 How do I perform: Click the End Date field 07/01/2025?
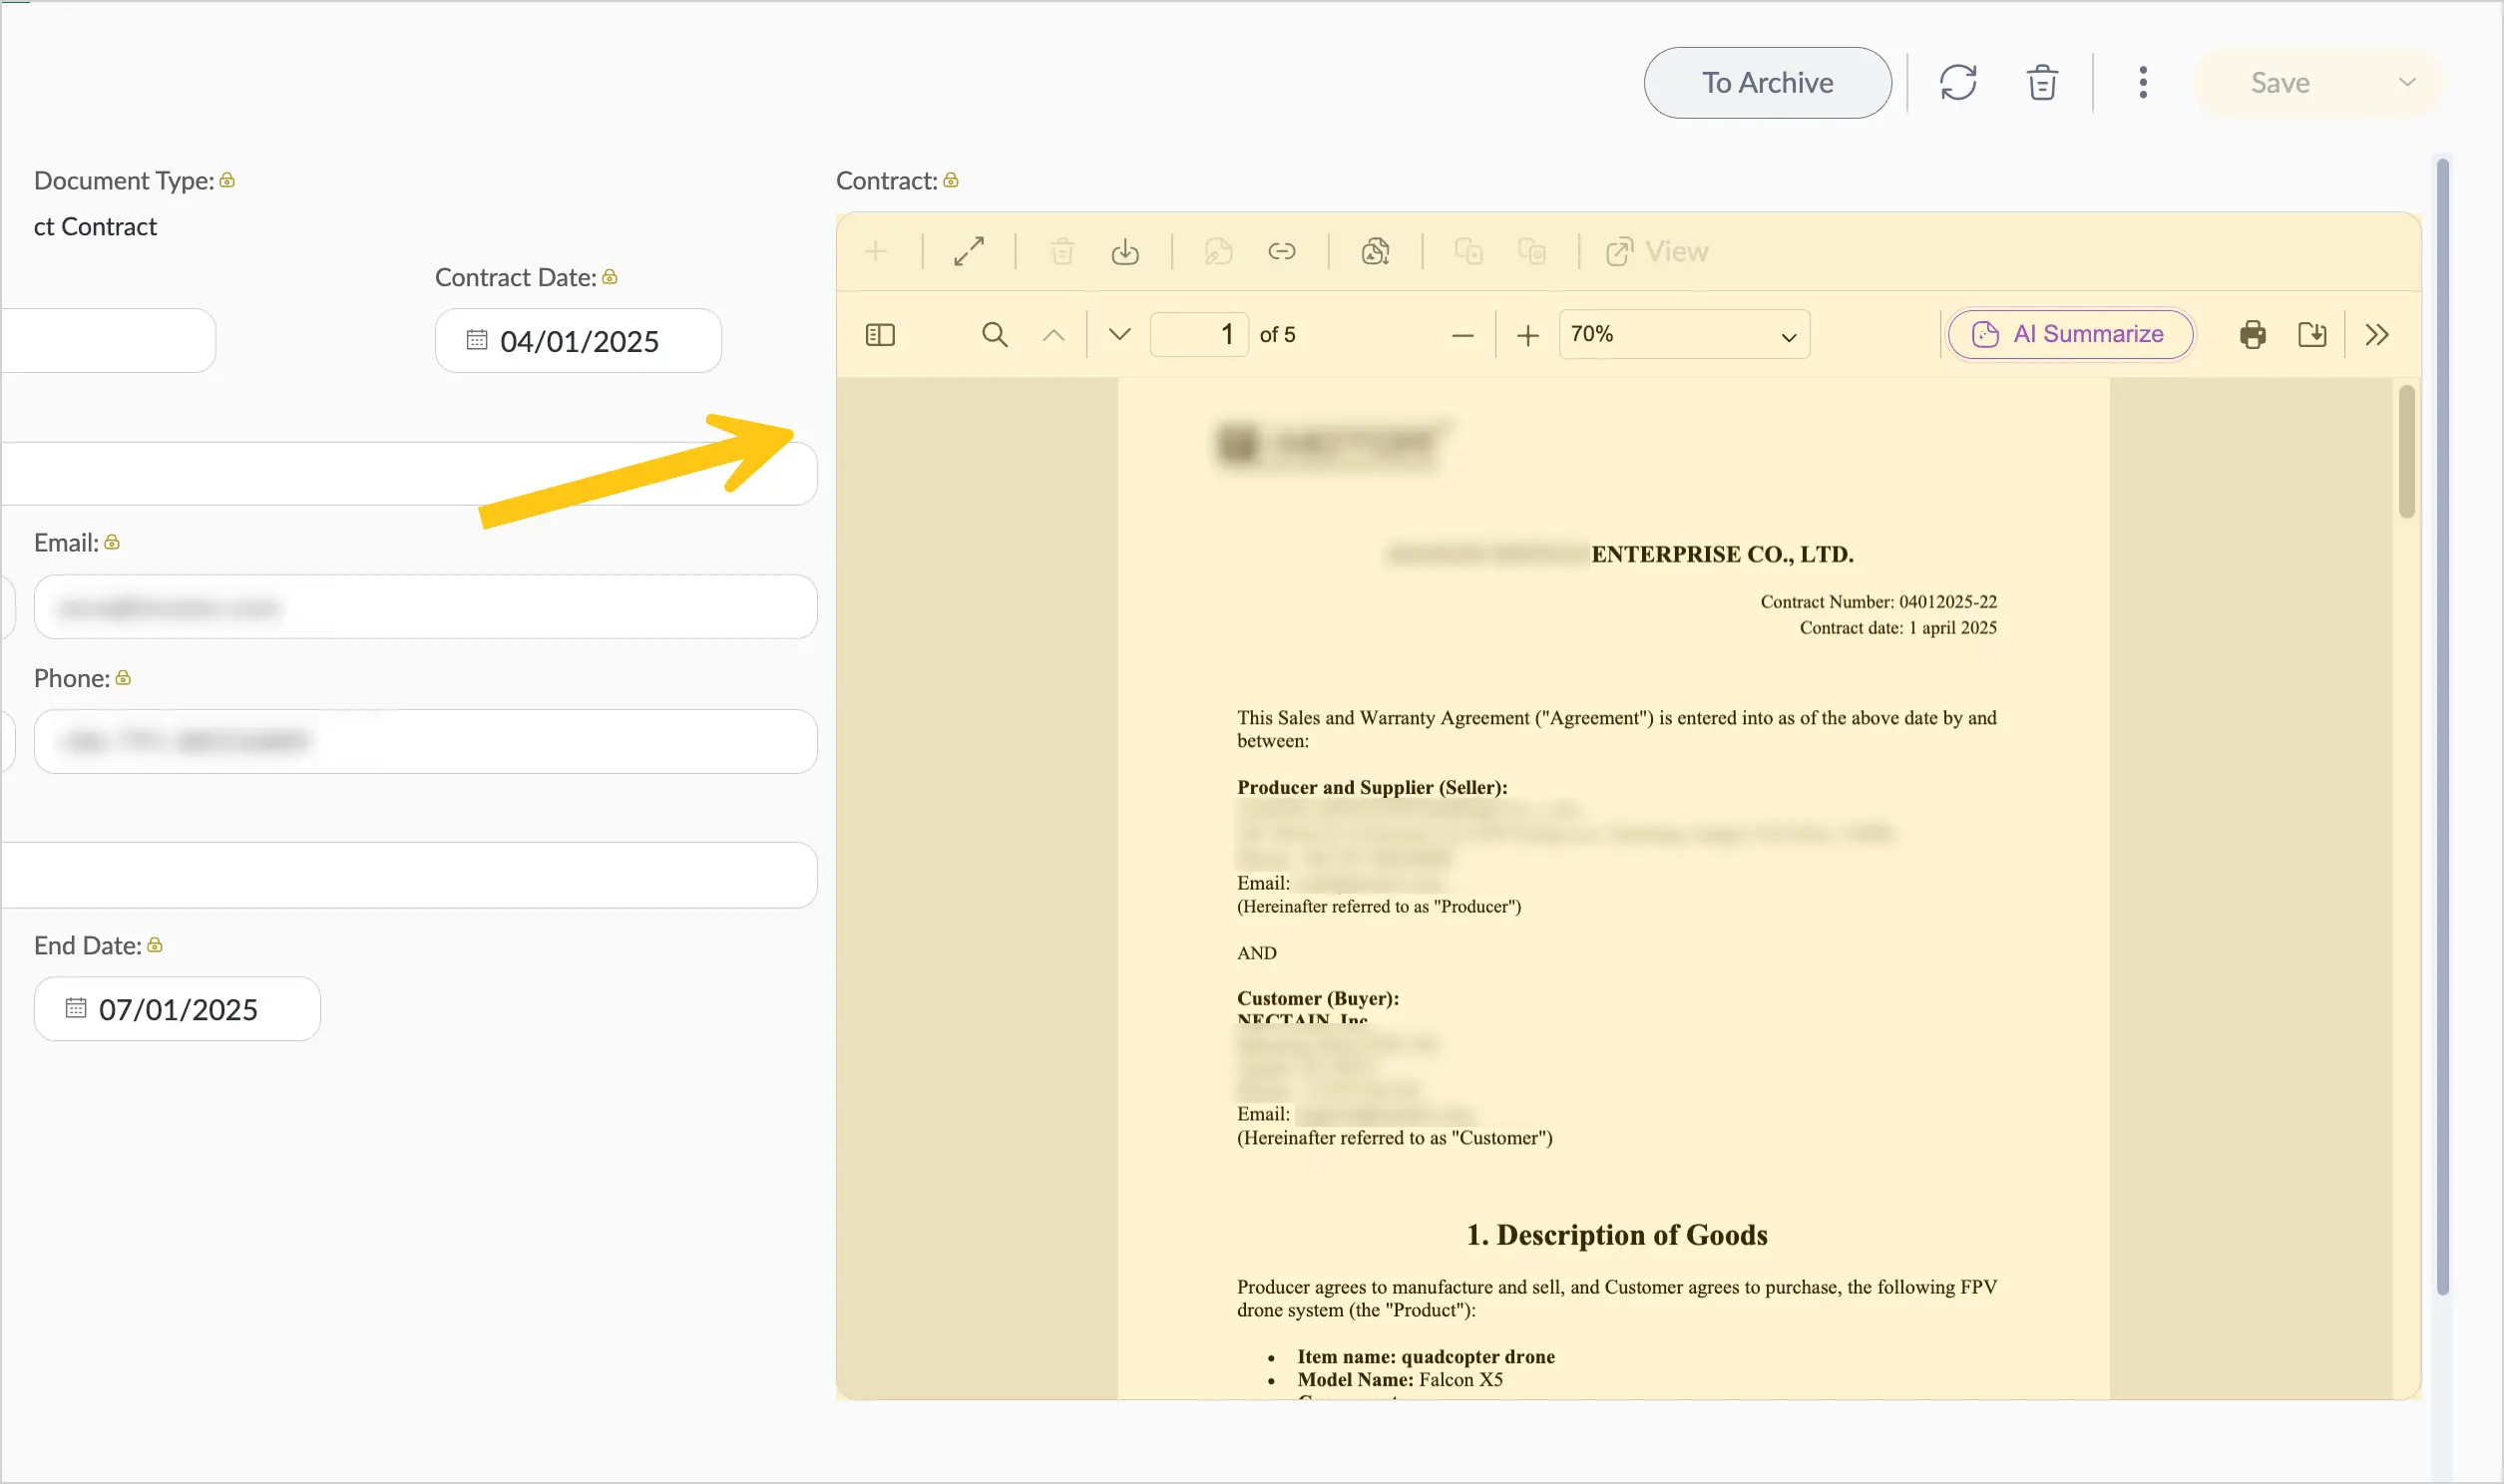tap(177, 1009)
